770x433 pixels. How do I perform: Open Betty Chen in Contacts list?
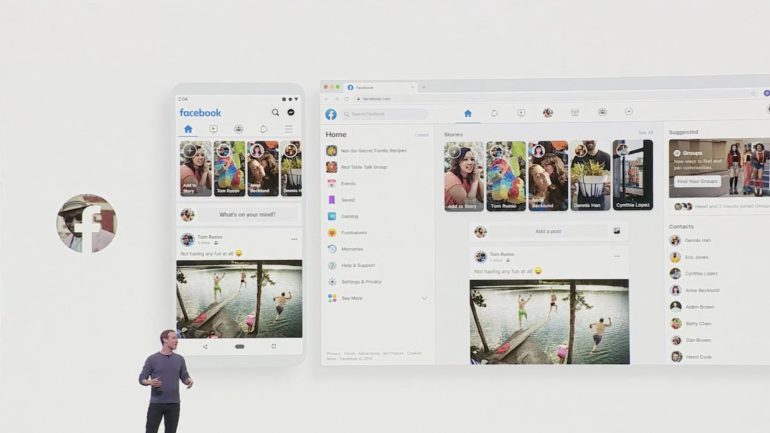pyautogui.click(x=691, y=324)
